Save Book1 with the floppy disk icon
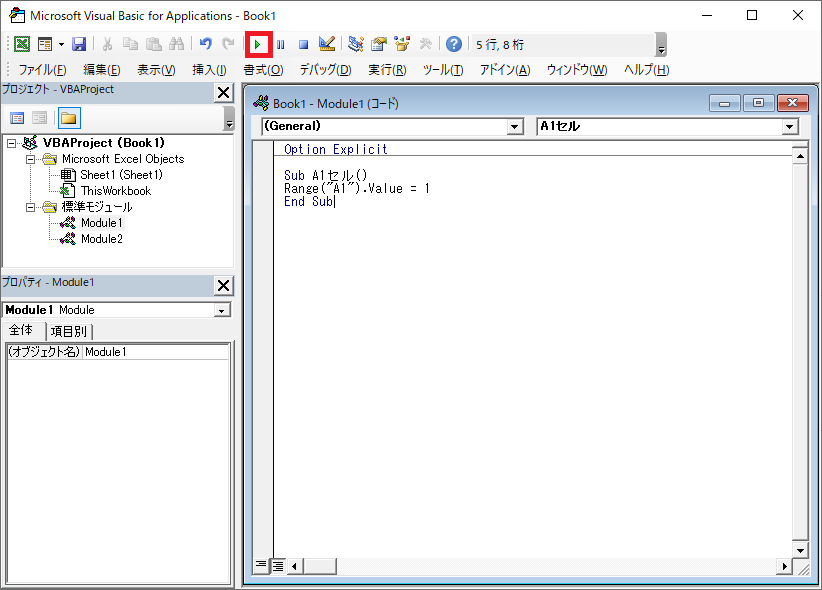Screen dimensions: 822x590 79,44
